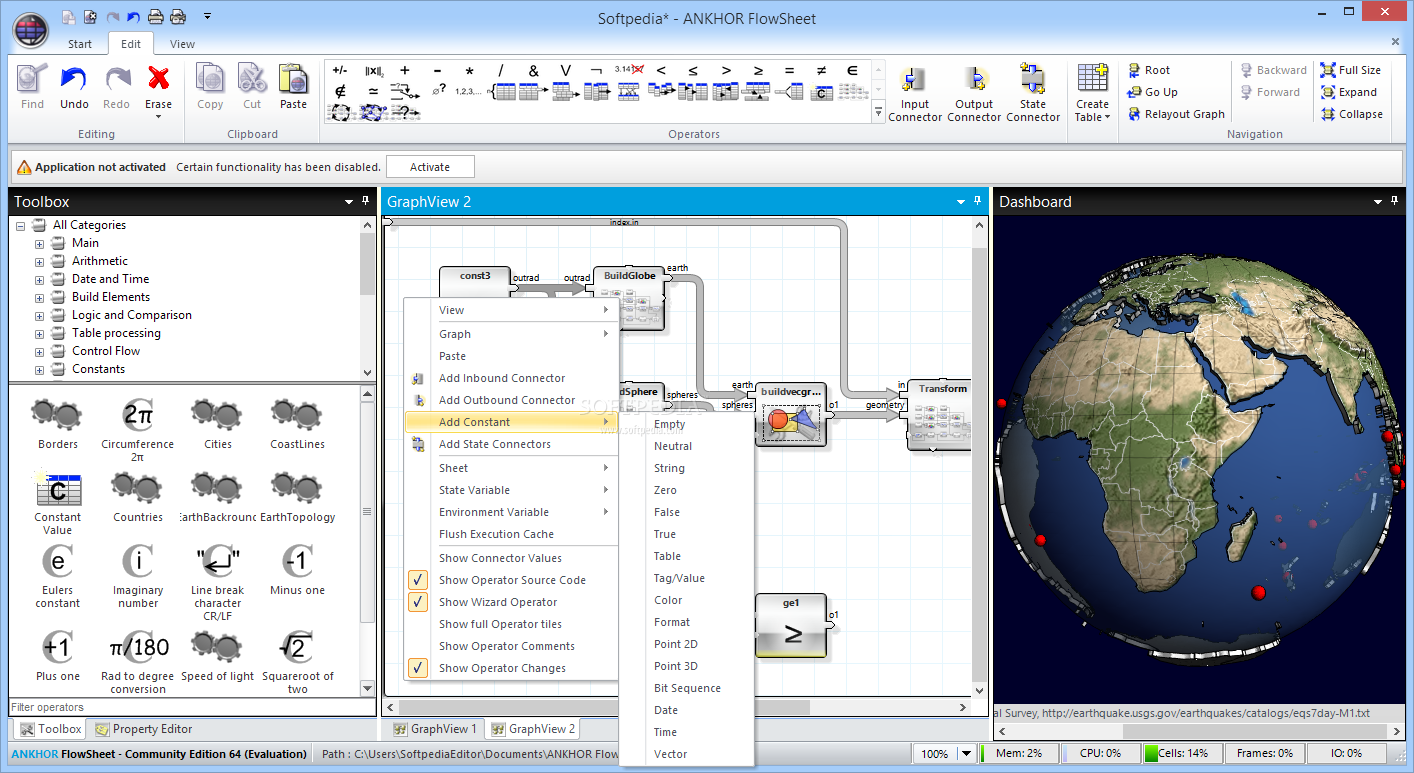Screen dimensions: 1414x773
Task: Select the Speed of light operator
Action: click(217, 647)
